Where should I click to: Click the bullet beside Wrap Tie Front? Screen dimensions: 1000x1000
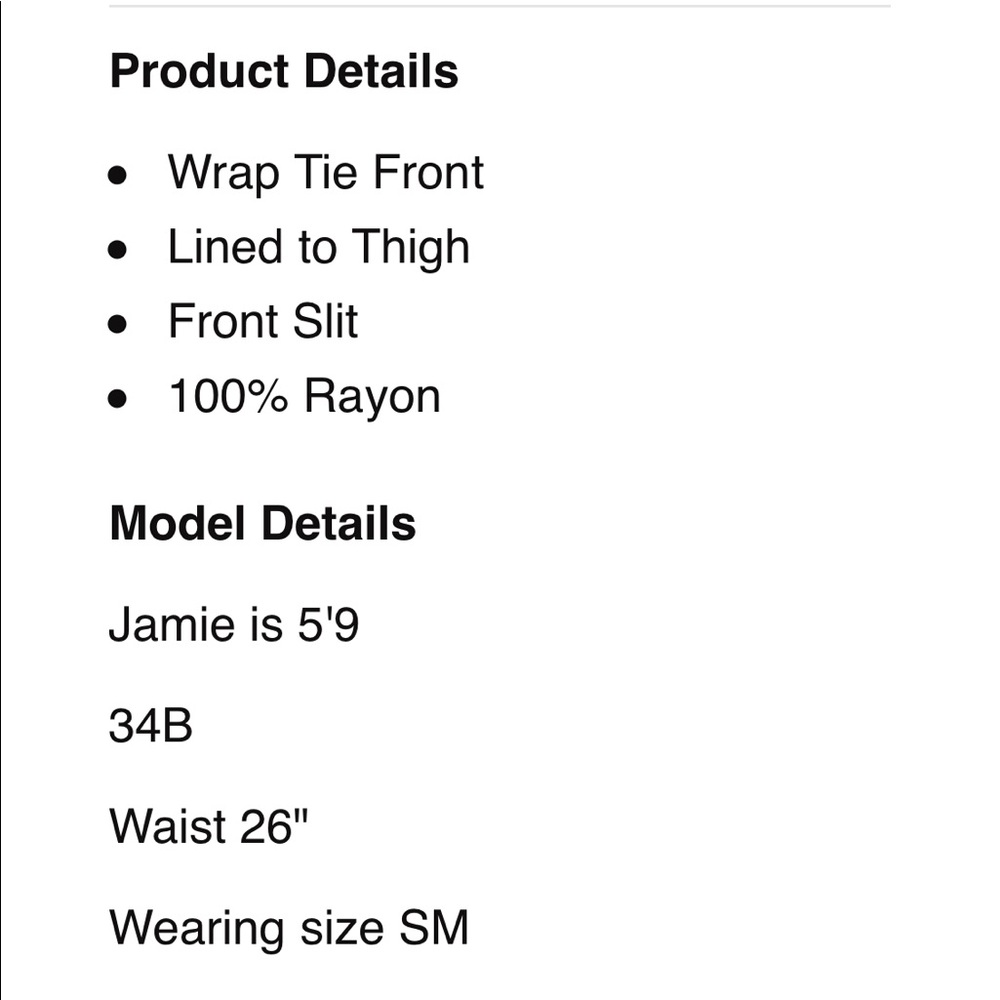pyautogui.click(x=118, y=174)
